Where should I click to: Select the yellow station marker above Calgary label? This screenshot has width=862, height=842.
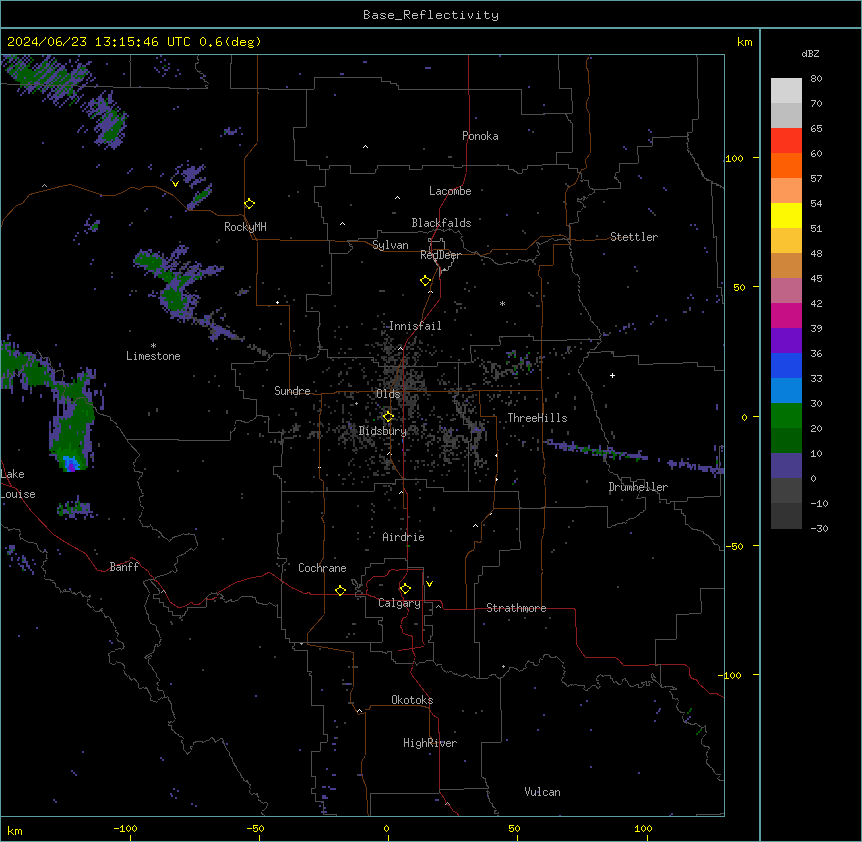(405, 589)
